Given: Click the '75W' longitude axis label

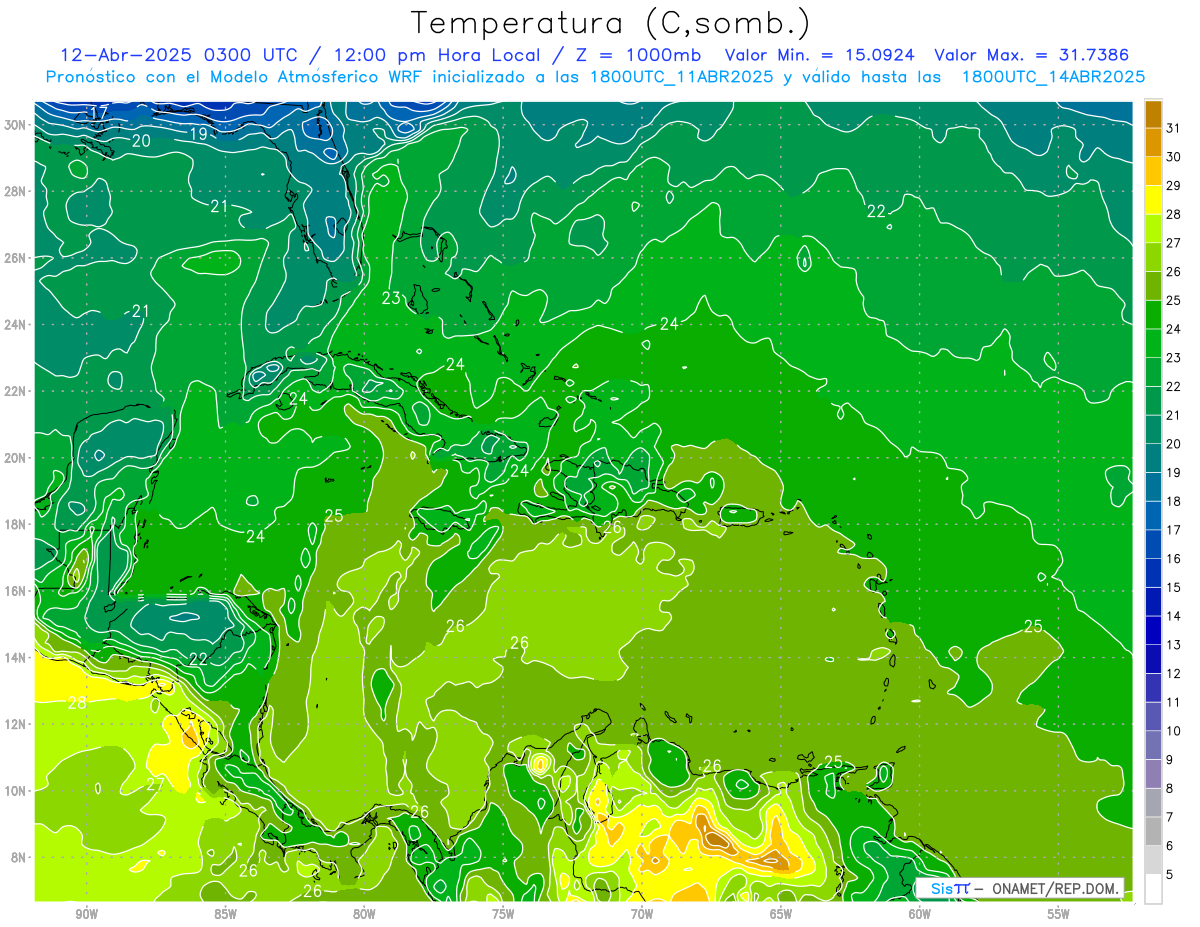Looking at the screenshot, I should coord(503,914).
